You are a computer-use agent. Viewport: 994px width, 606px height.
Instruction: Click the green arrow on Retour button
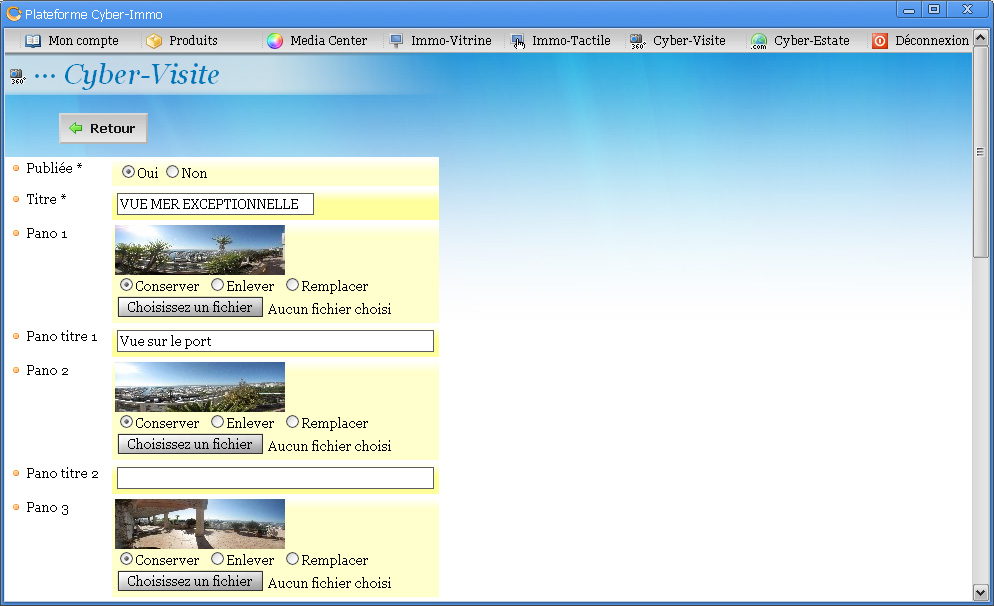pyautogui.click(x=76, y=128)
